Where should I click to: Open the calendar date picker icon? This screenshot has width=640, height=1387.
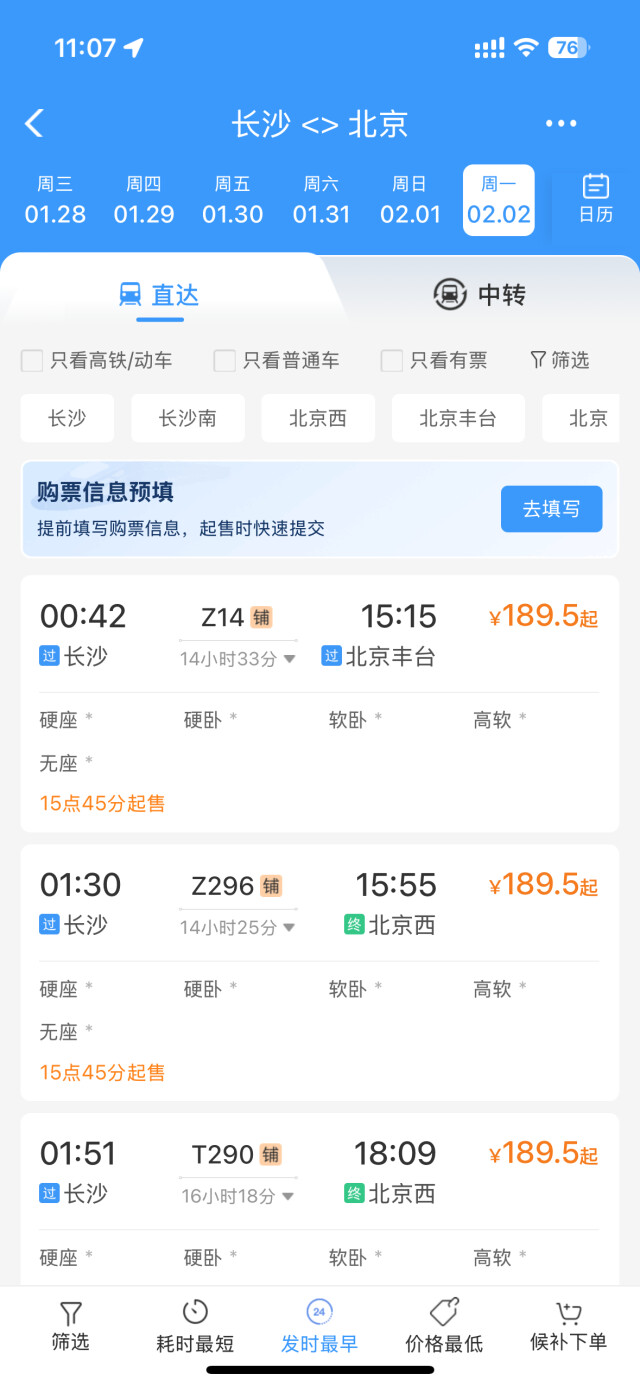pos(596,187)
